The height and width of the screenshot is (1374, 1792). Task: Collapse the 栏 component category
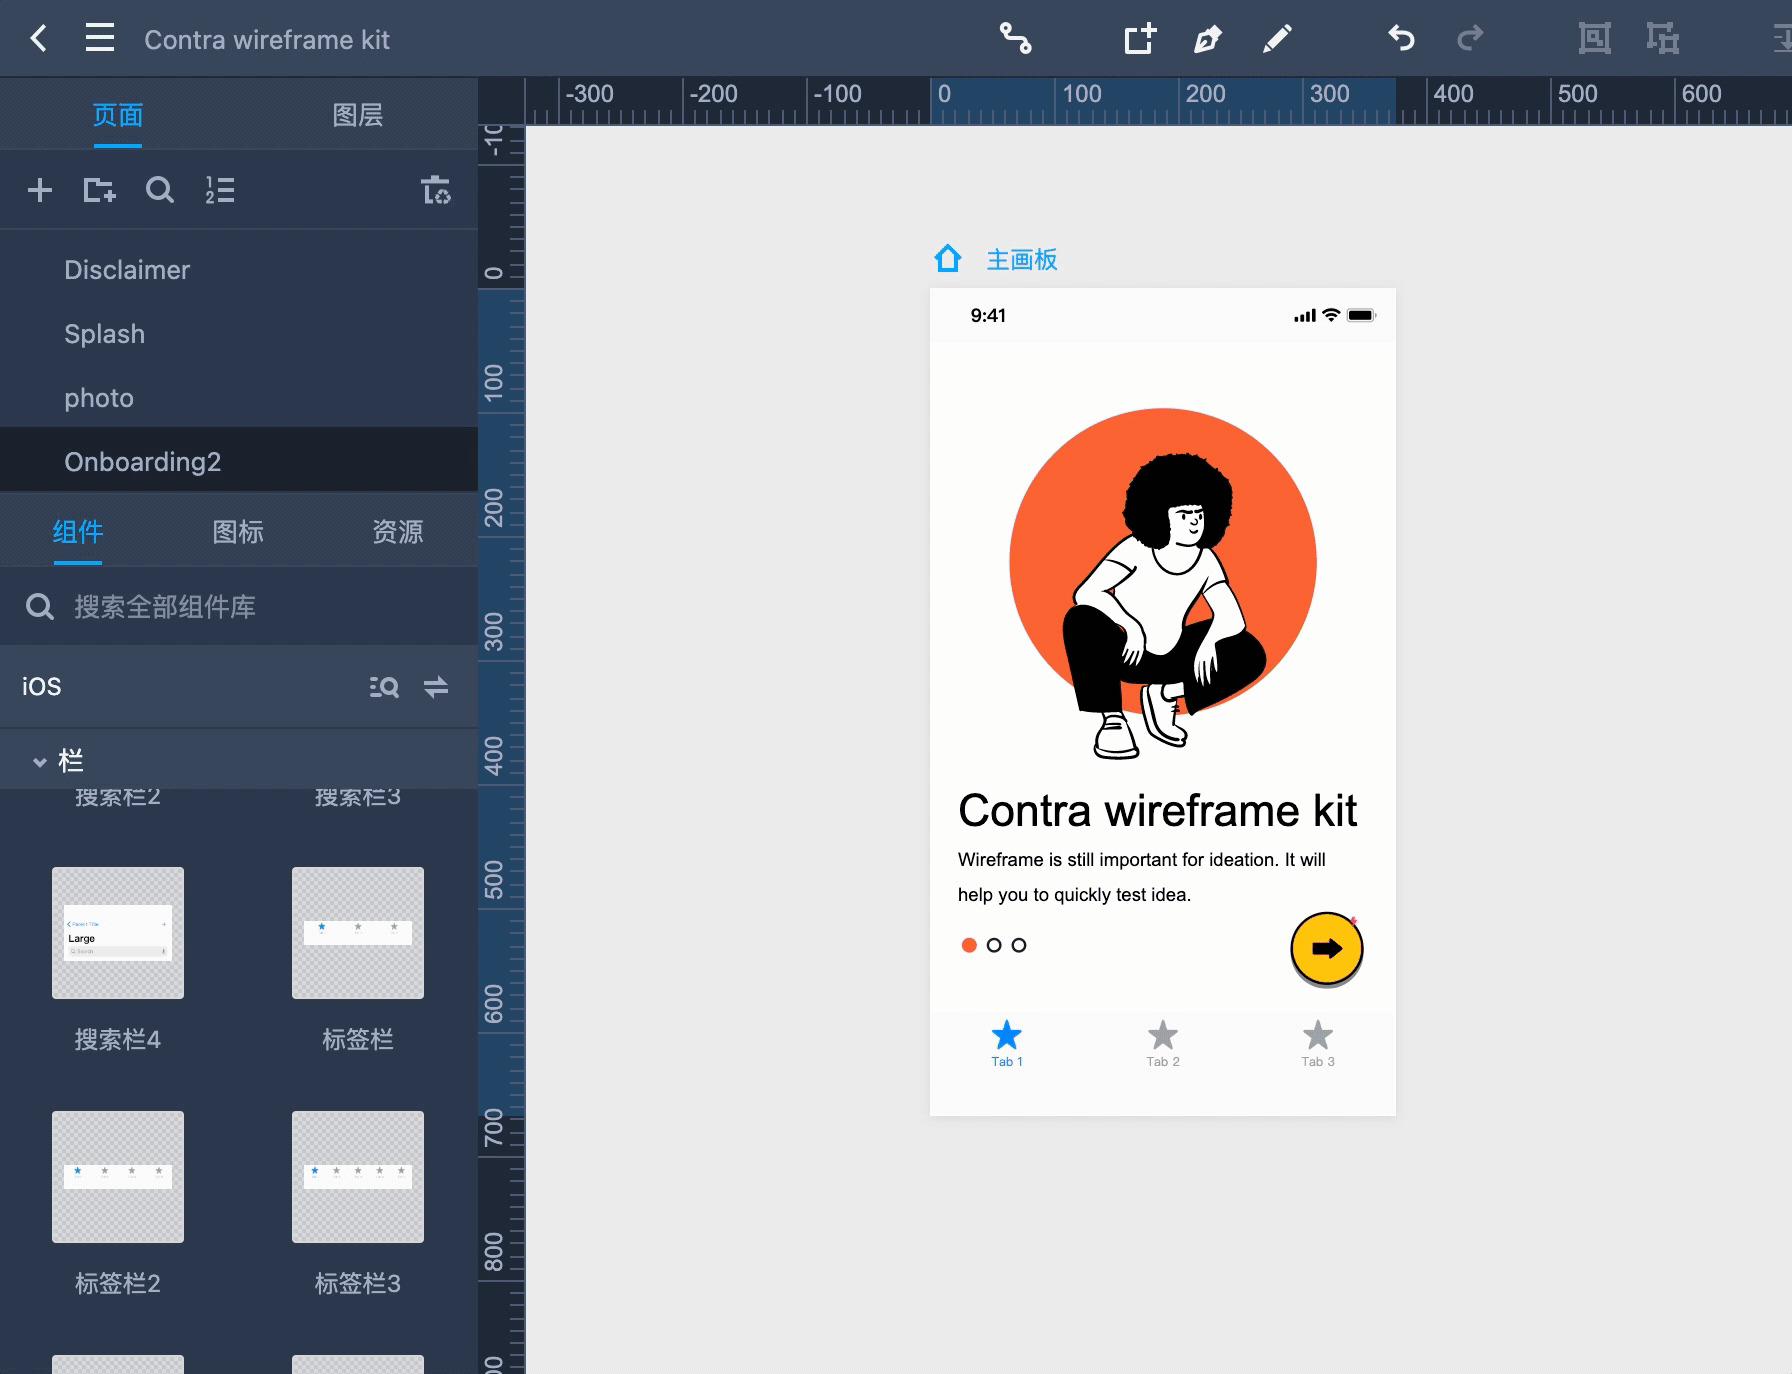tap(40, 762)
